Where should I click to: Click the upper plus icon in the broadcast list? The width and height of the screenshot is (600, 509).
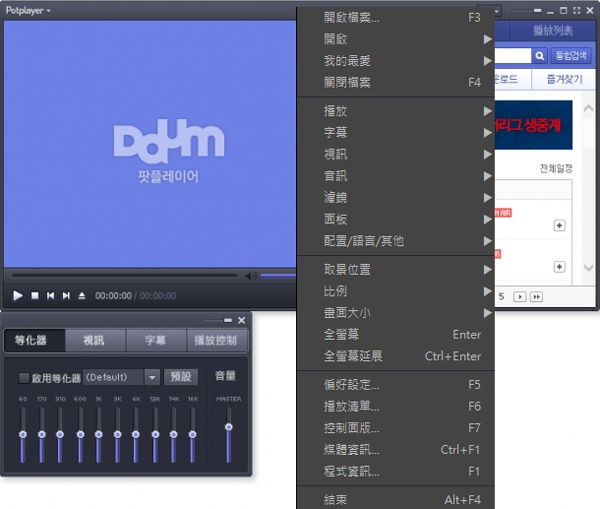pyautogui.click(x=559, y=225)
